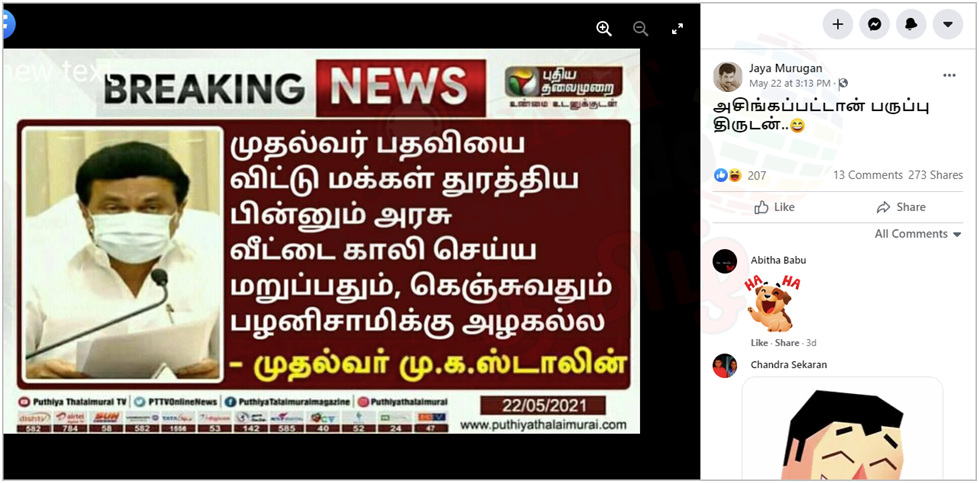The width and height of the screenshot is (979, 483).
Task: Open post options three-dots menu
Action: [949, 76]
